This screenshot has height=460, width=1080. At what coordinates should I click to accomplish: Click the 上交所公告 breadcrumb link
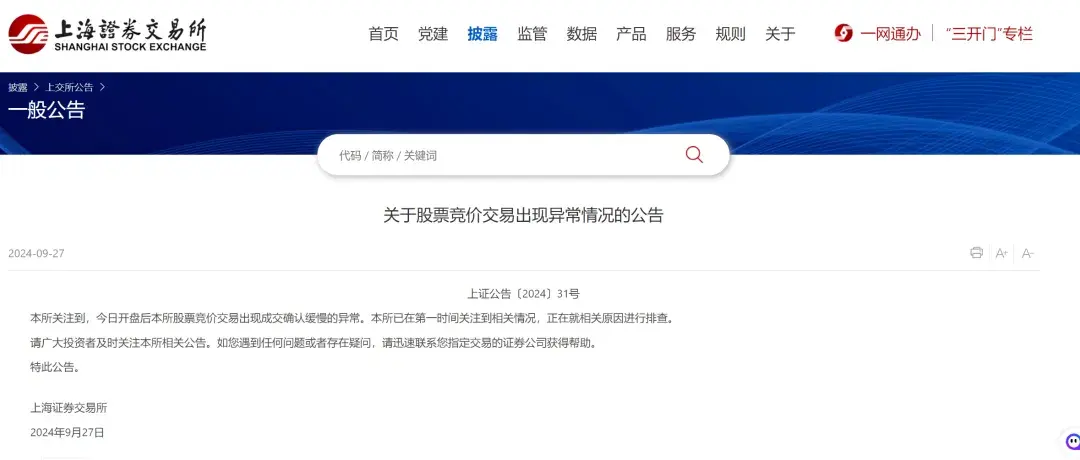[x=69, y=87]
